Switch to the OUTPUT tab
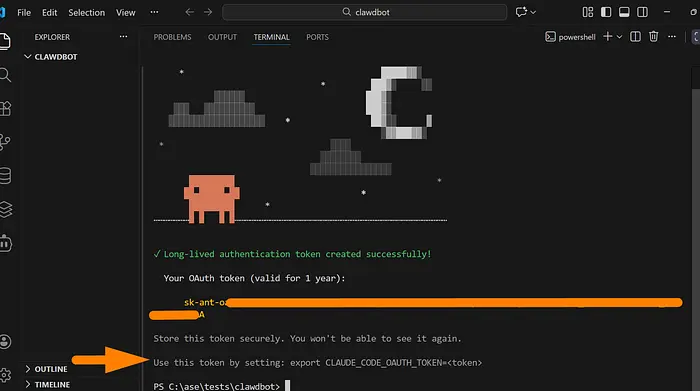Viewport: 700px width, 391px height. click(x=222, y=37)
